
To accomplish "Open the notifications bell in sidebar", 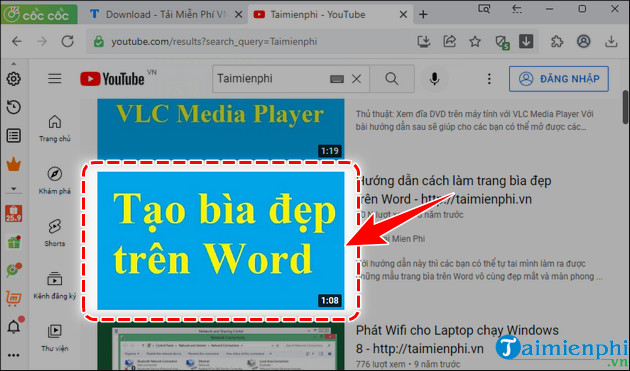I will (x=14, y=326).
